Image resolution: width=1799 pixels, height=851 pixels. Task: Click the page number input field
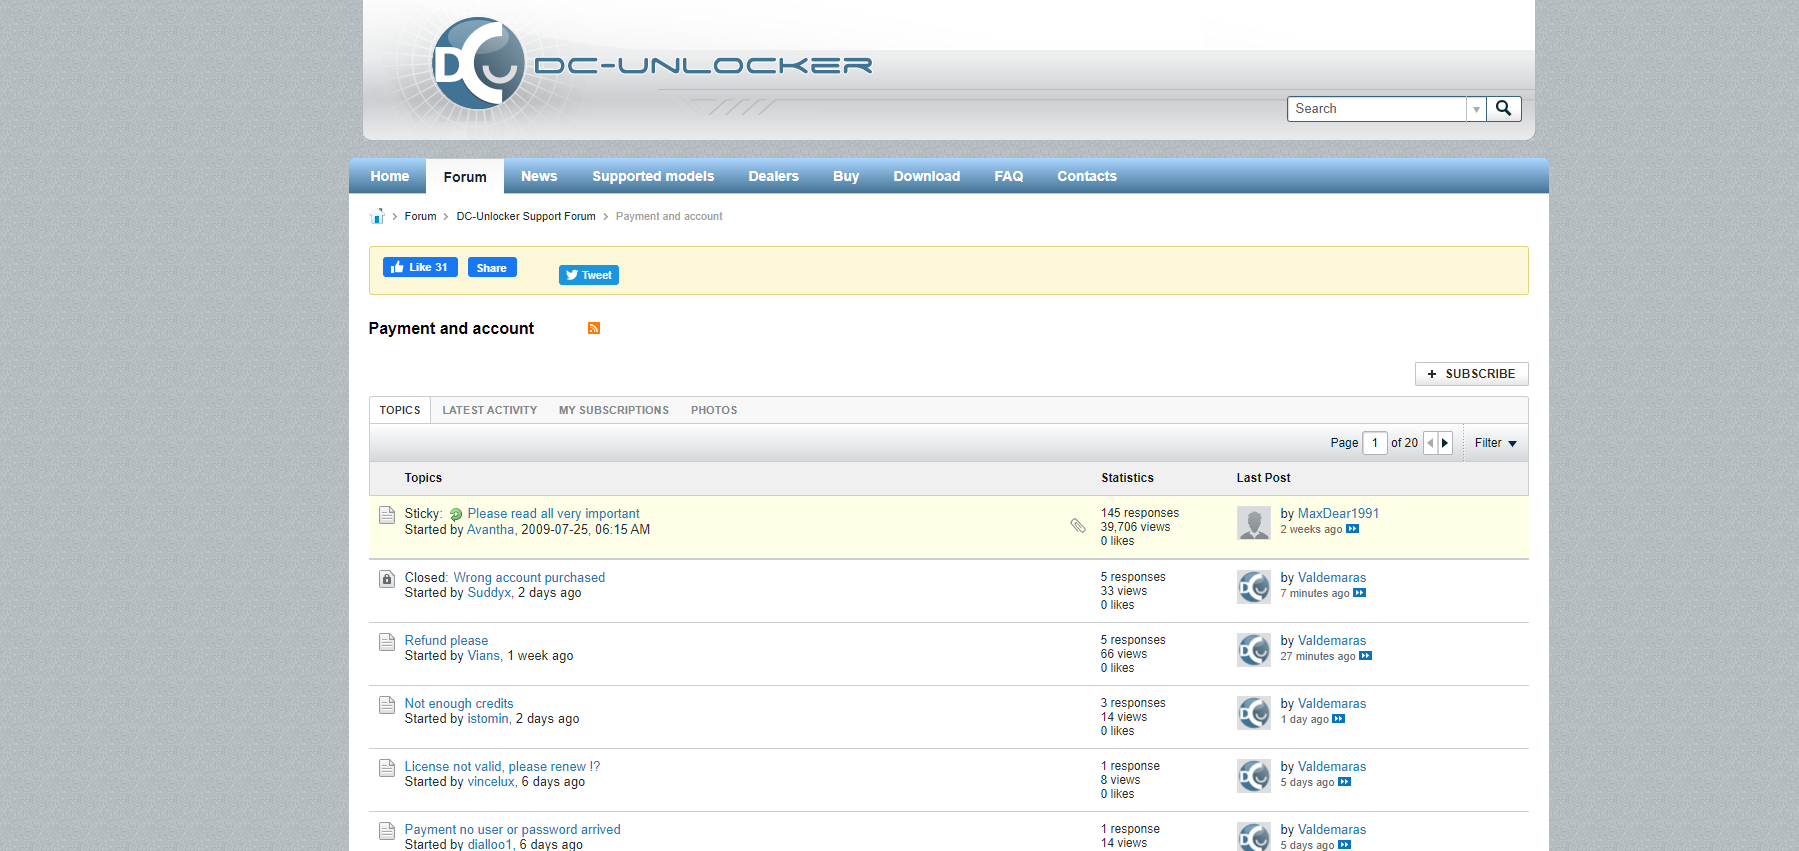(1375, 443)
